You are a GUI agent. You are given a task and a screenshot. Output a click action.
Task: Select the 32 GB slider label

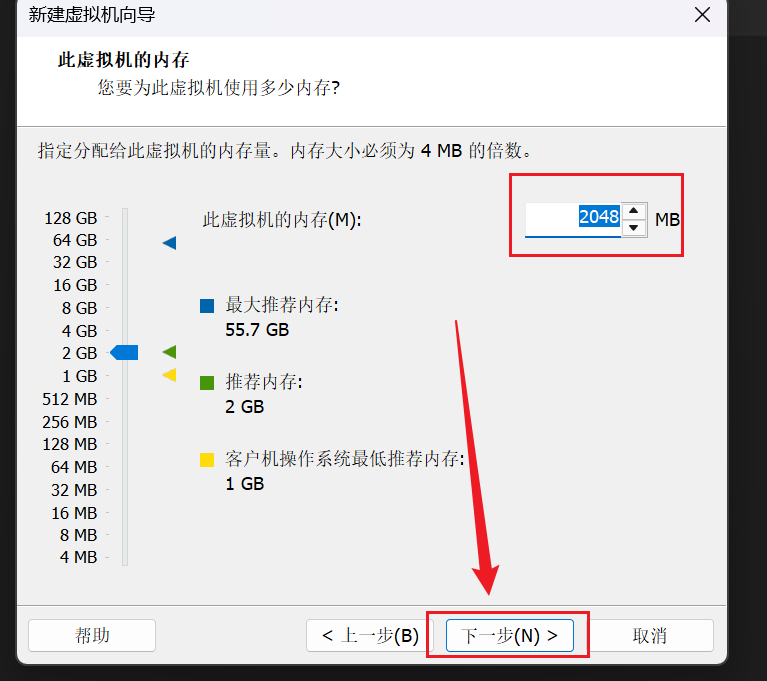click(x=75, y=262)
